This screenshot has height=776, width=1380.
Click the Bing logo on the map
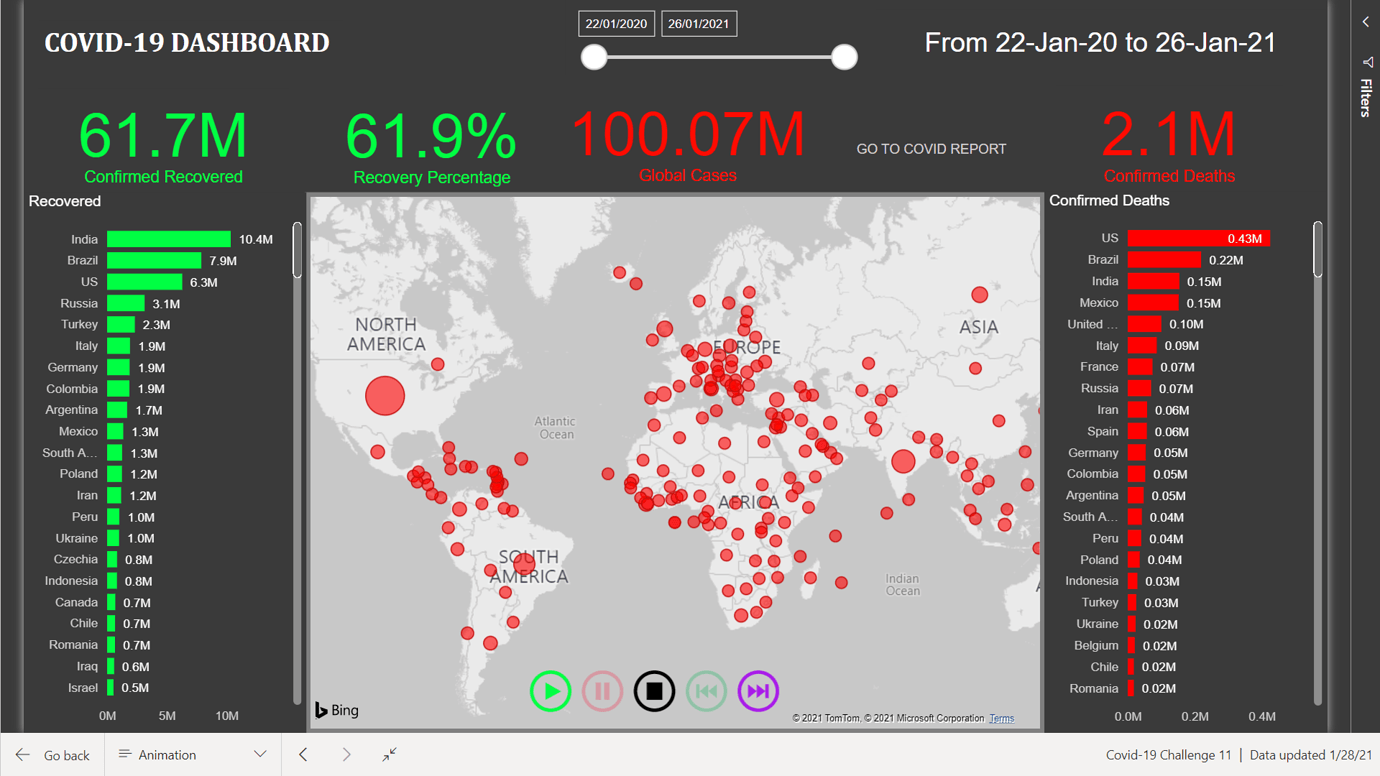336,710
